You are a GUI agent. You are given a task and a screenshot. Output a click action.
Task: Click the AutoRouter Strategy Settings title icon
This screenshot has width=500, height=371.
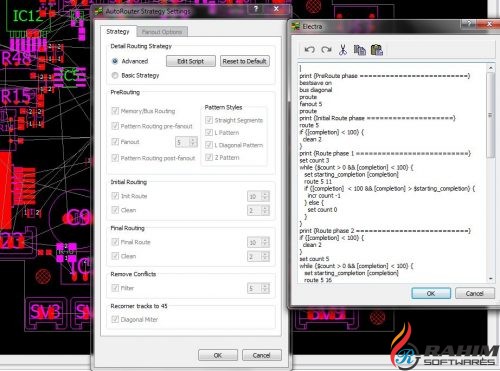coord(98,12)
